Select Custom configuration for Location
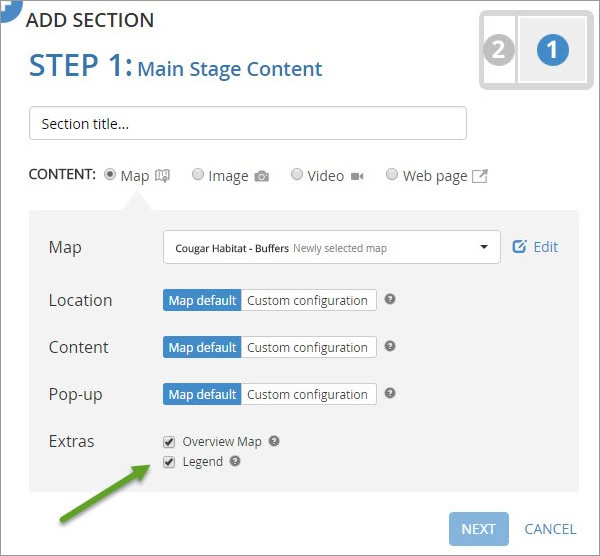 308,300
